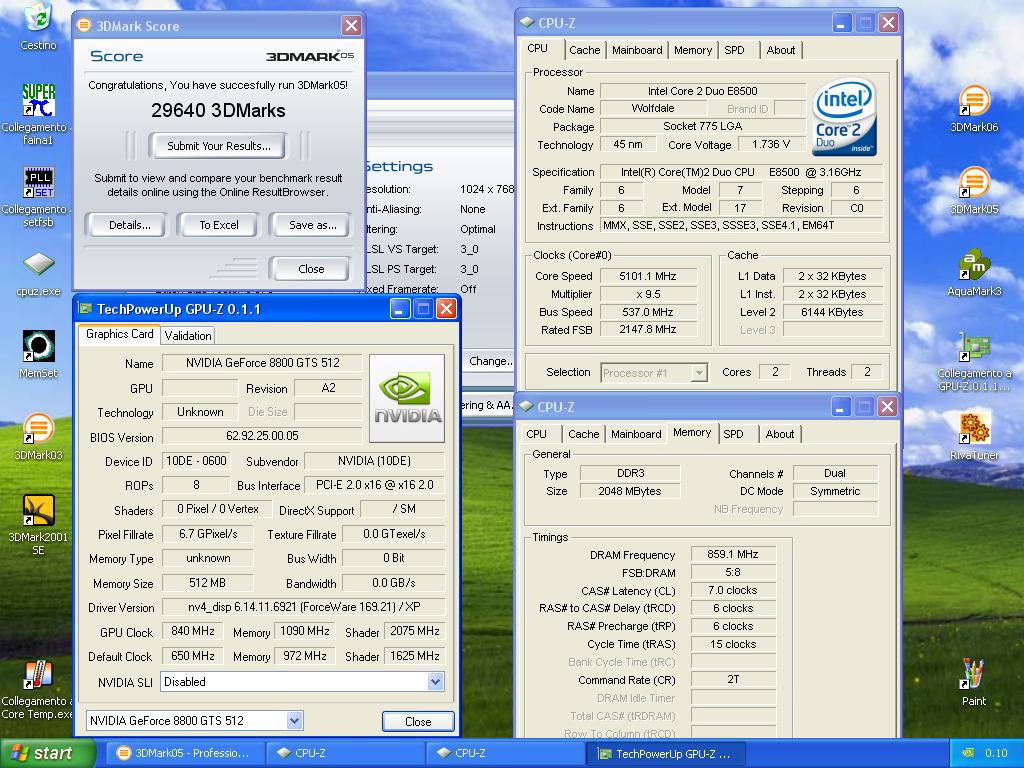Open the Memory tab in upper CPU-Z
The height and width of the screenshot is (768, 1024).
(x=693, y=50)
